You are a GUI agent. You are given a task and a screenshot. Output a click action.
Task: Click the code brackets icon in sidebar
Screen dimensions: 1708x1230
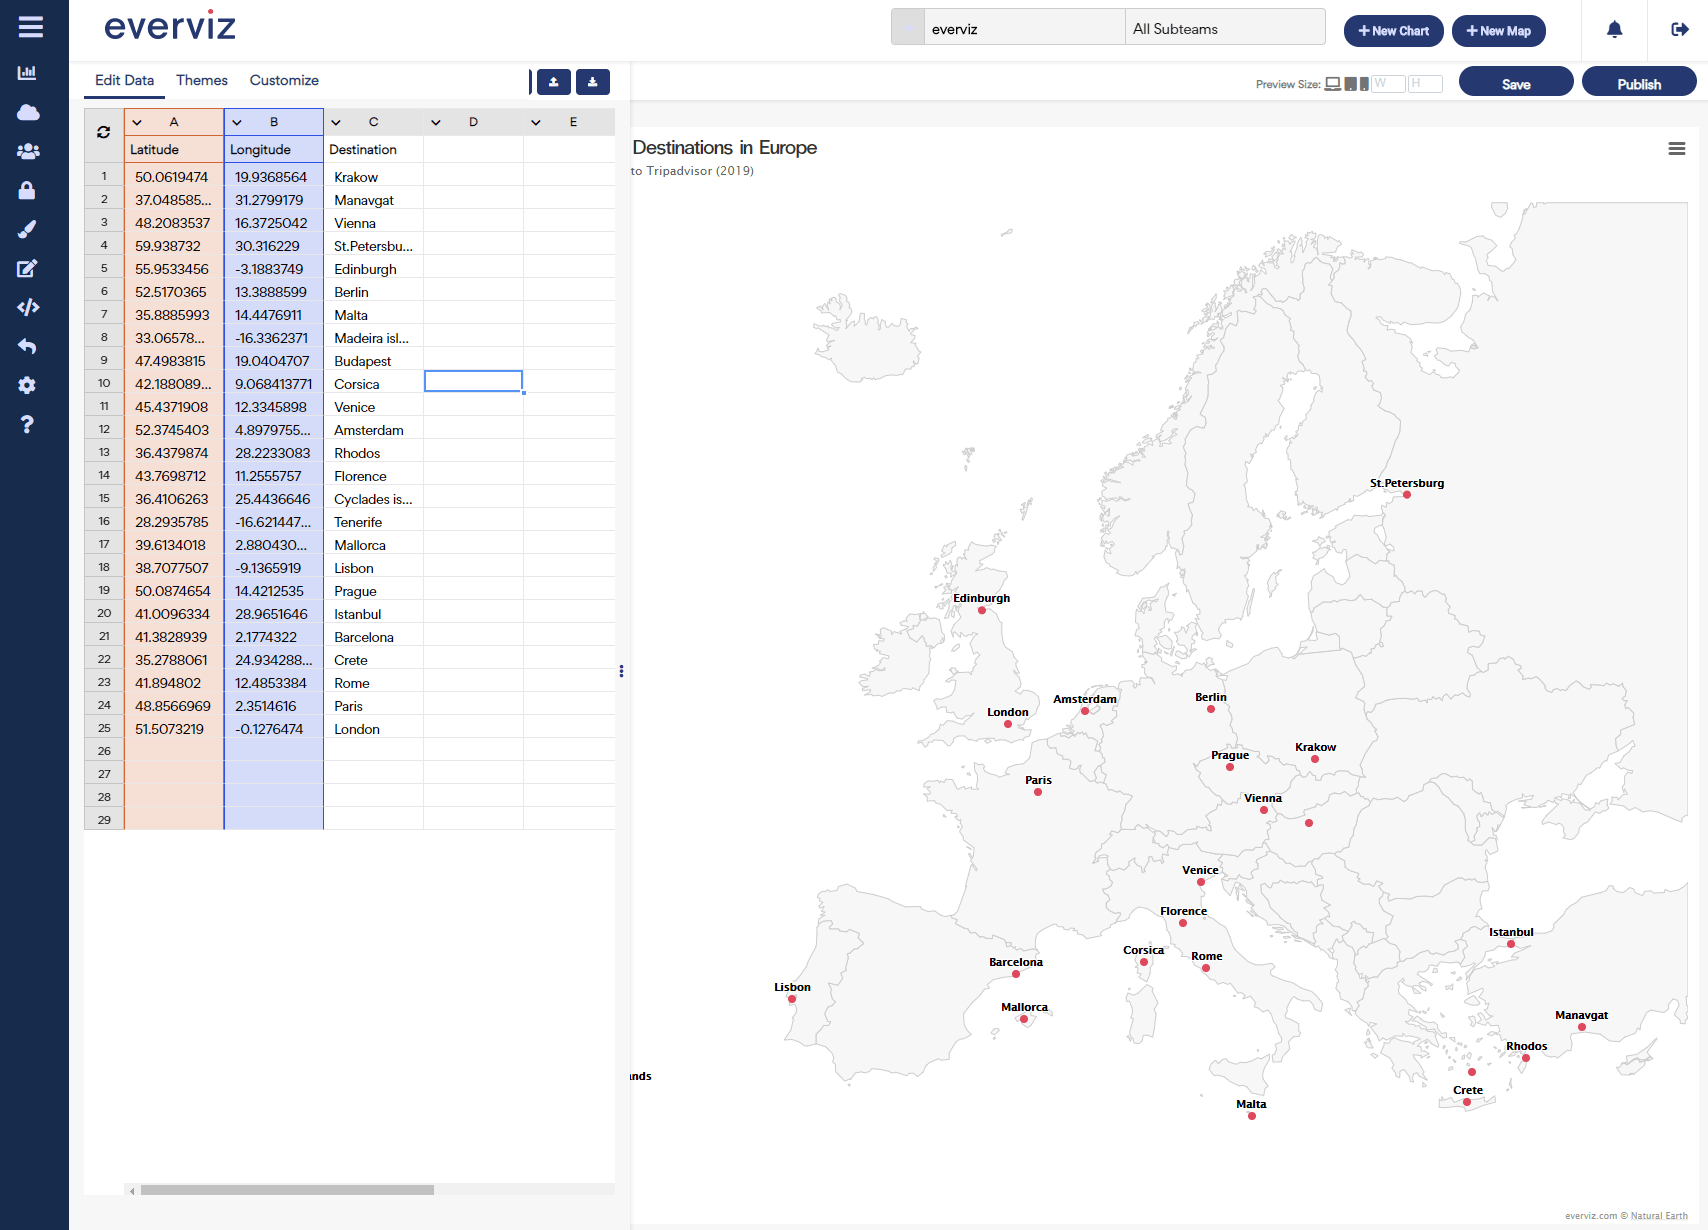(x=28, y=307)
